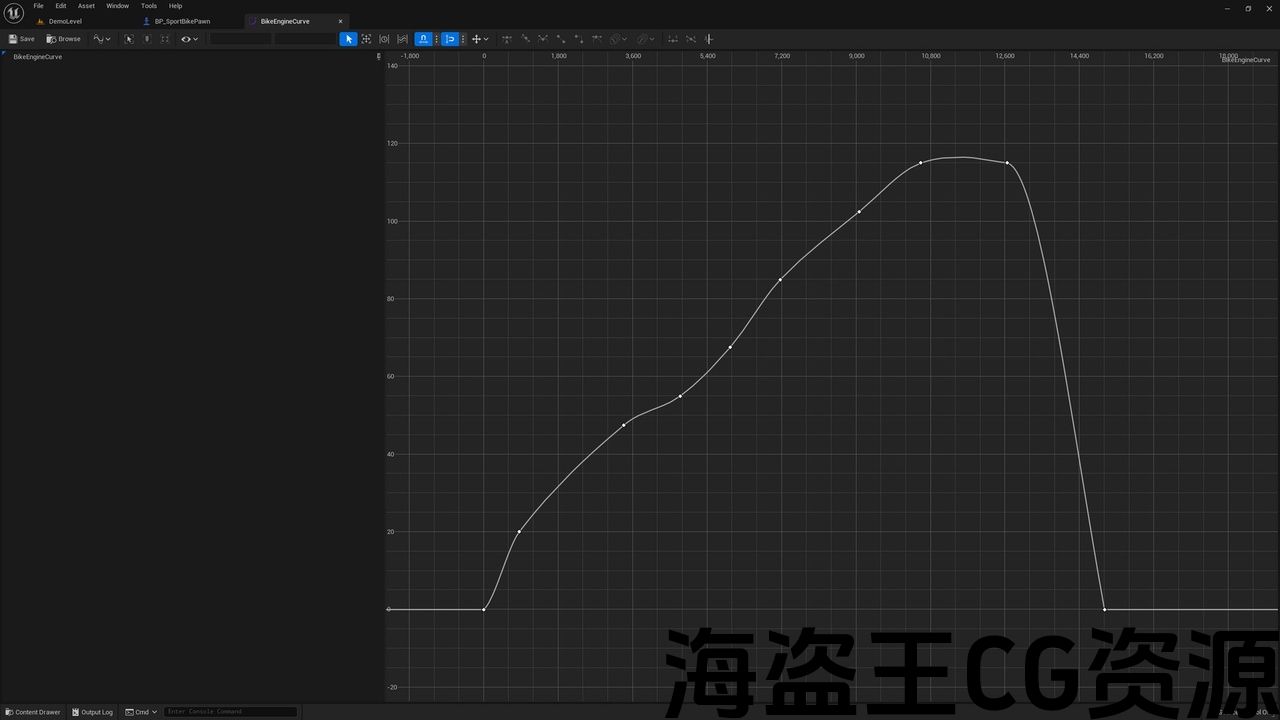Click the Save button in toolbar

21,39
